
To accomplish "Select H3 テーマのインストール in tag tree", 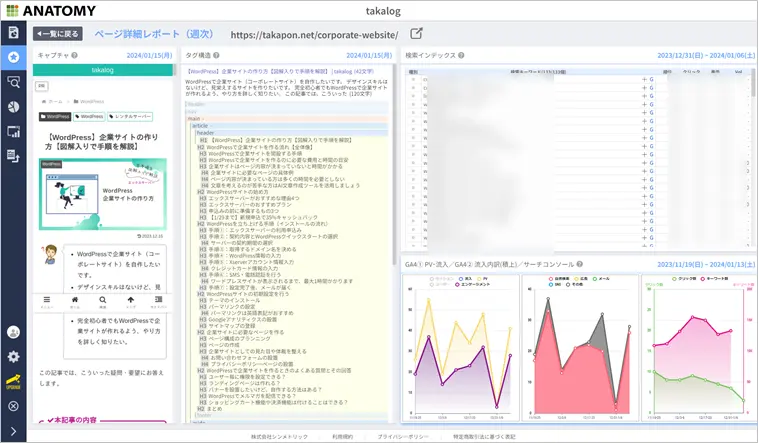I will click(x=230, y=300).
